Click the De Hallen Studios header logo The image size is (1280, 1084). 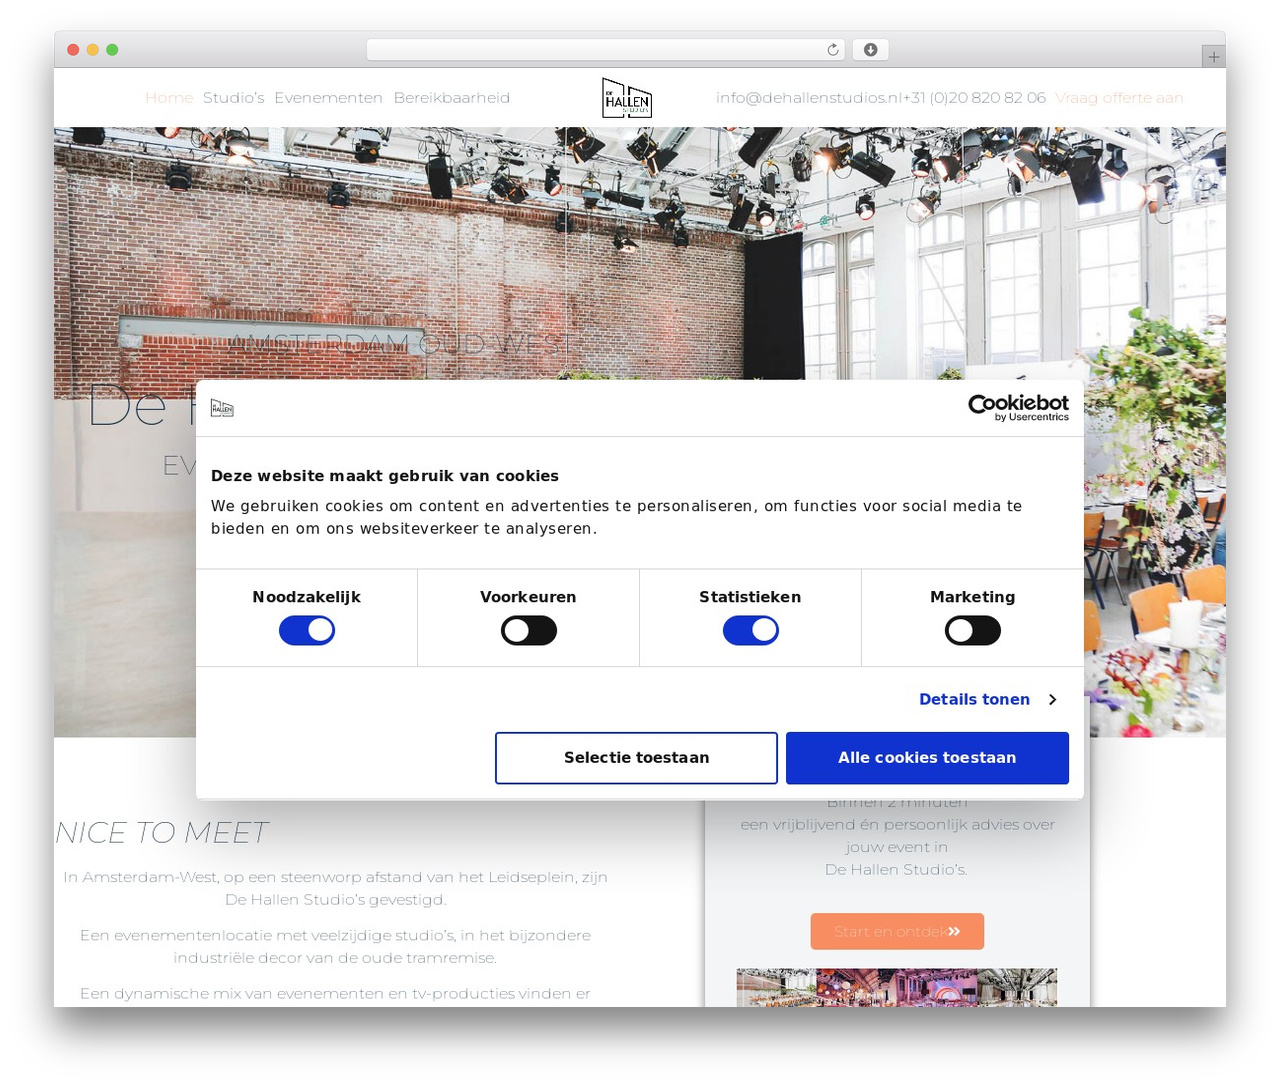[627, 98]
